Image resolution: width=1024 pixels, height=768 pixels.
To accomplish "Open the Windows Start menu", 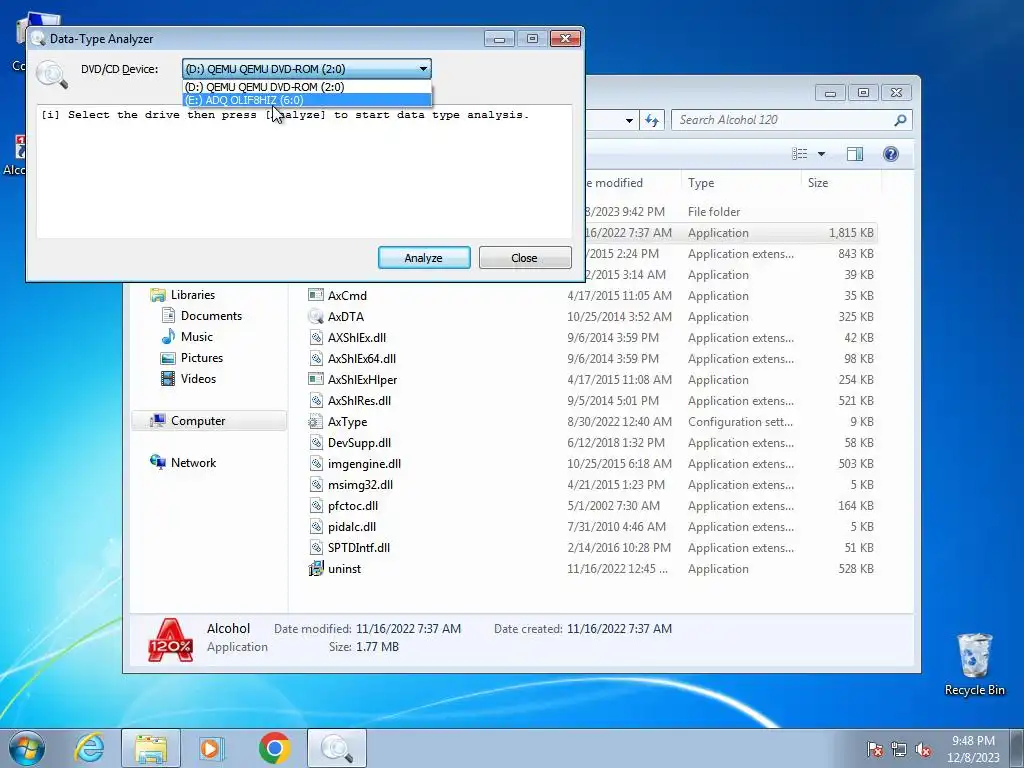I will click(x=27, y=748).
